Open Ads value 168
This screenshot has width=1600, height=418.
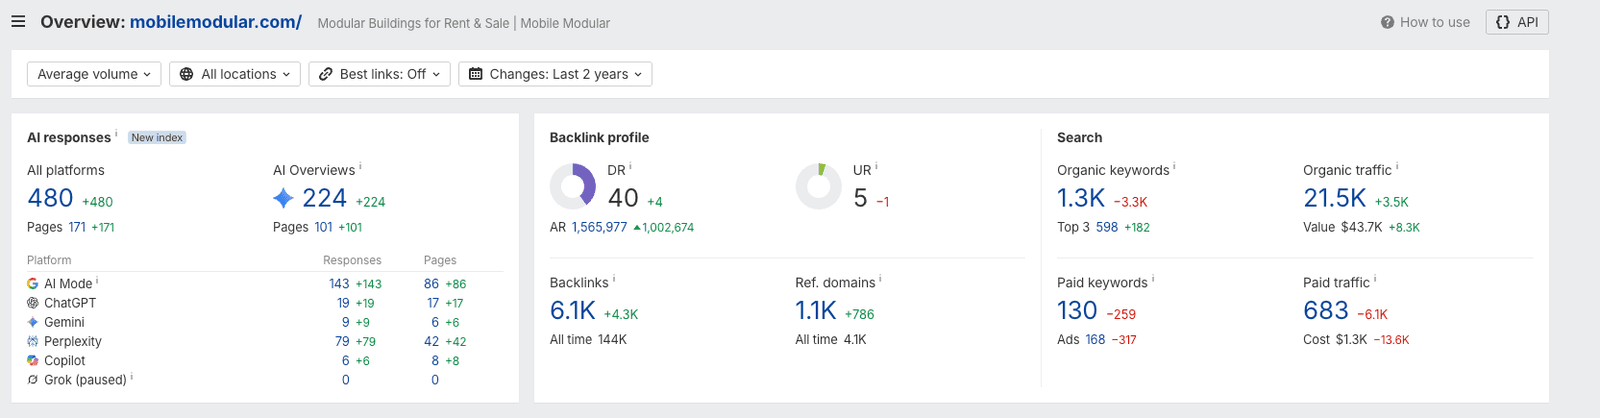(1096, 340)
